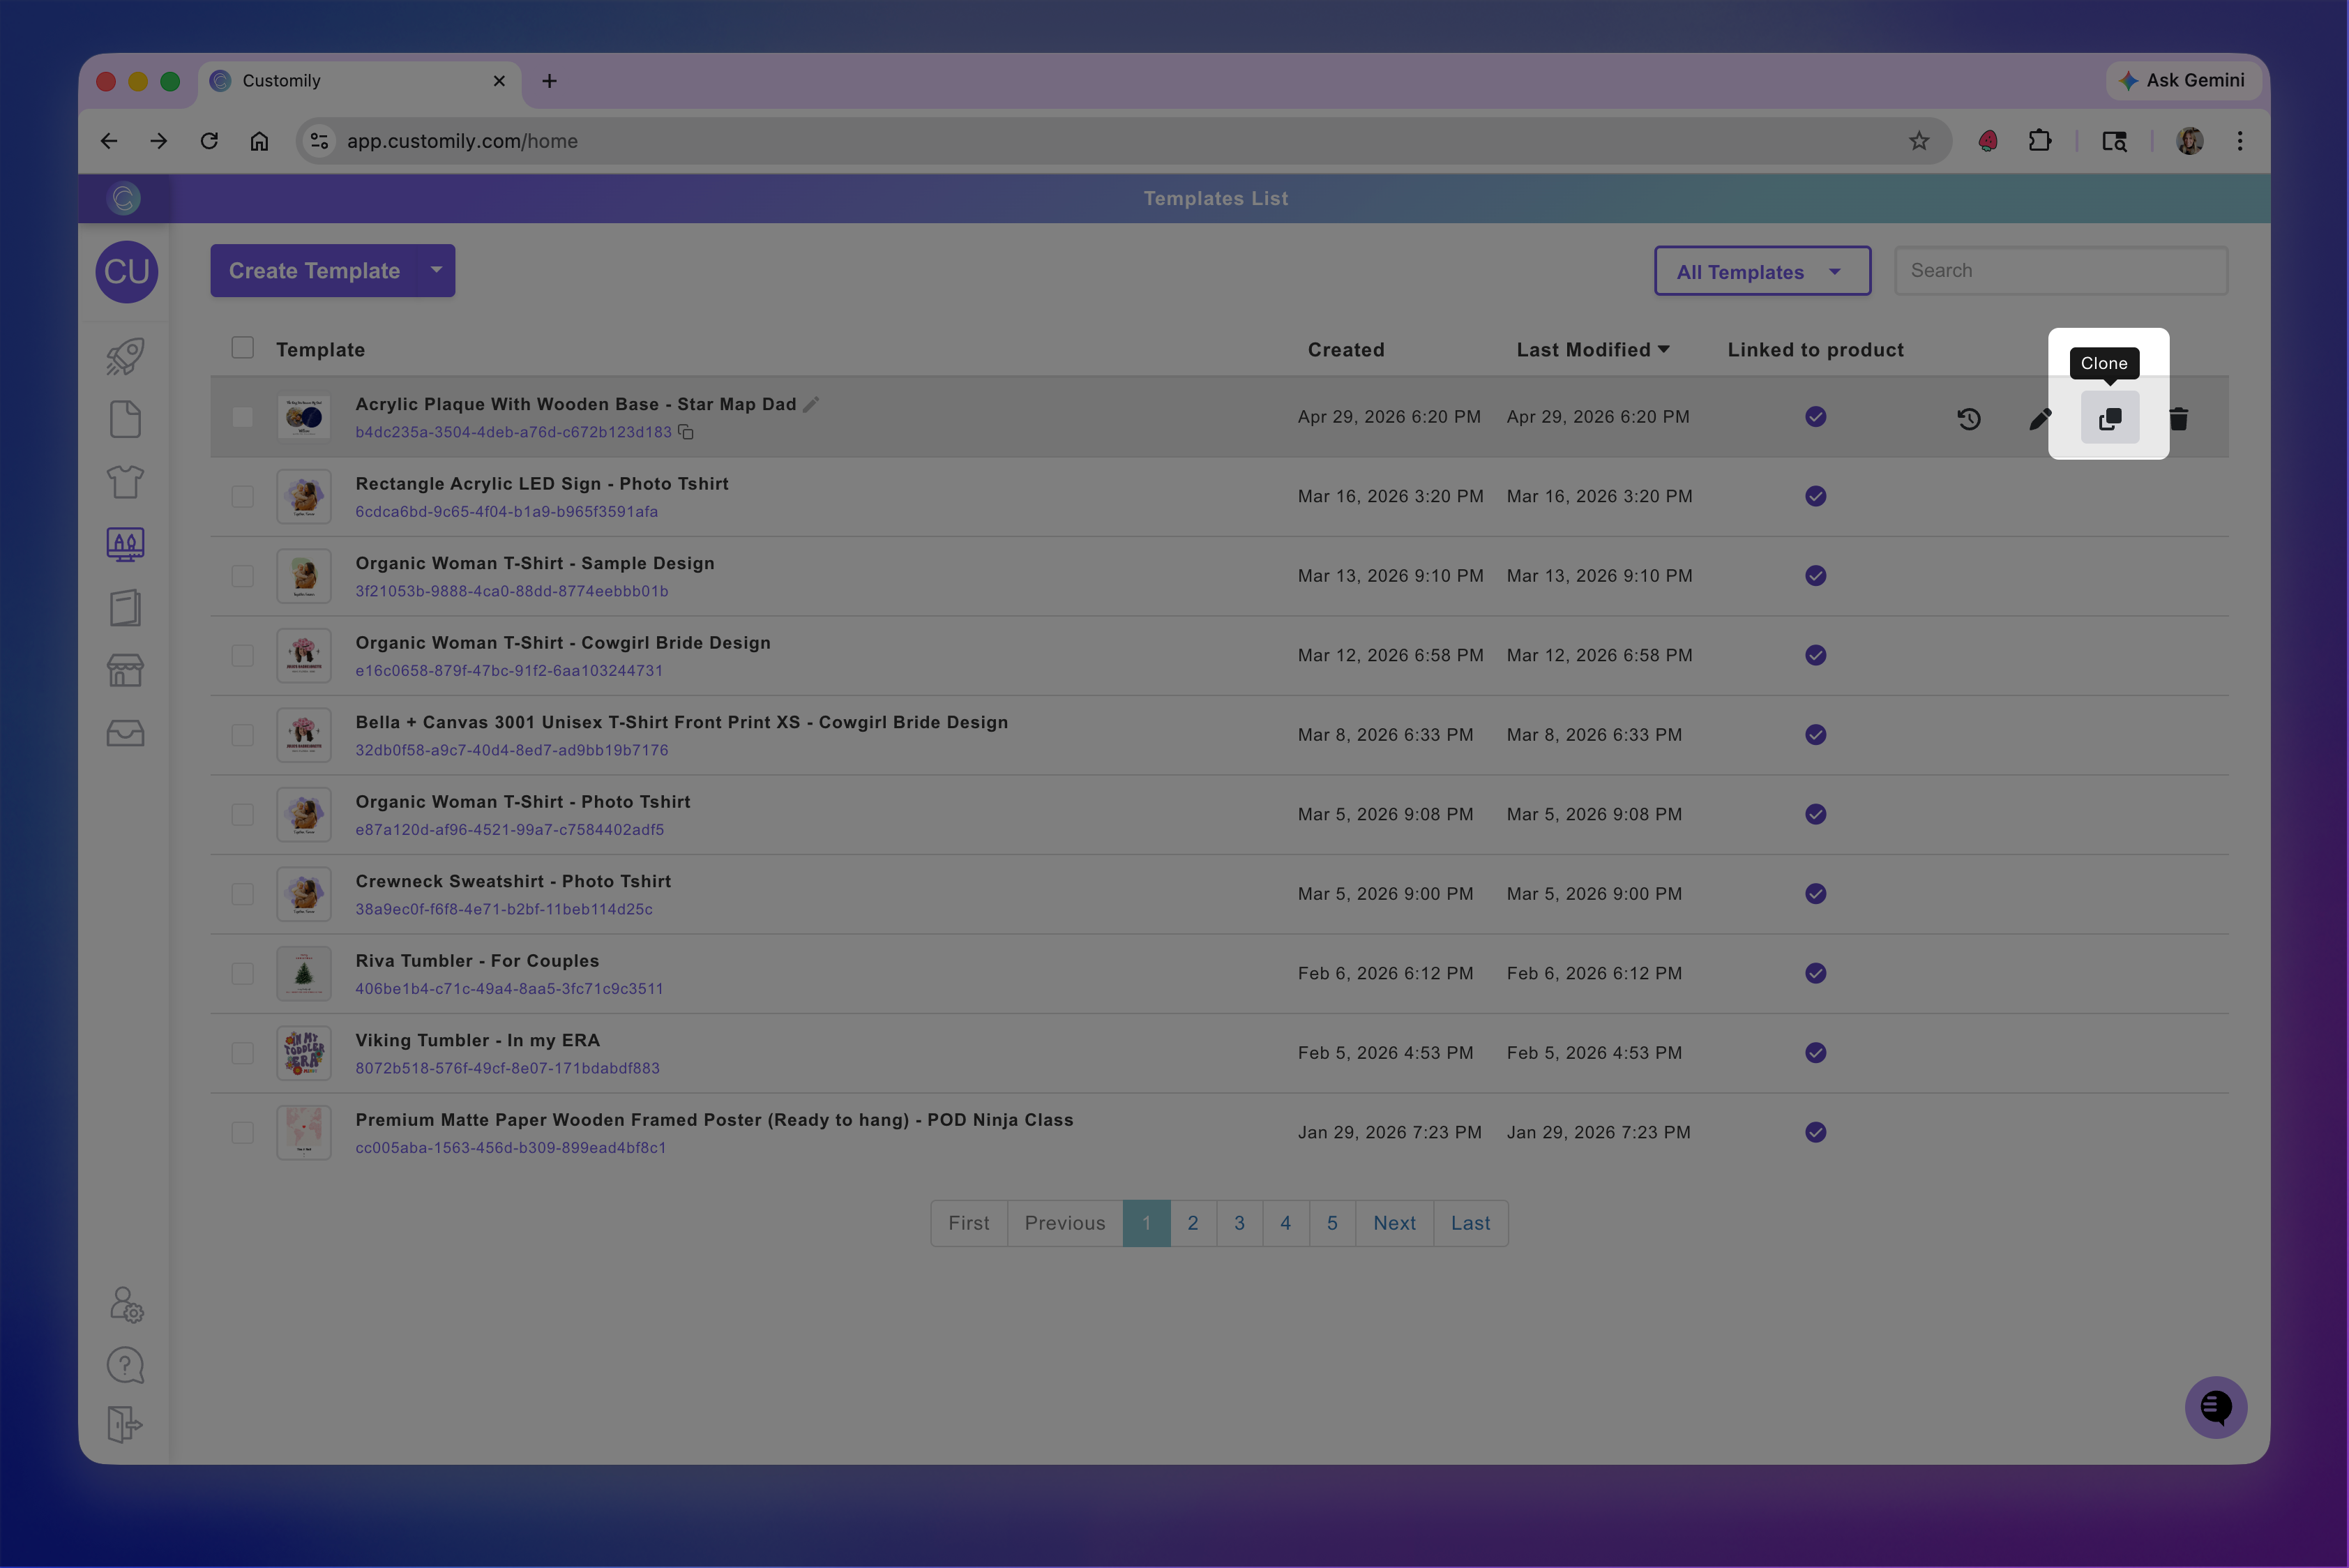
Task: Open the help question mark icon
Action: (125, 1365)
